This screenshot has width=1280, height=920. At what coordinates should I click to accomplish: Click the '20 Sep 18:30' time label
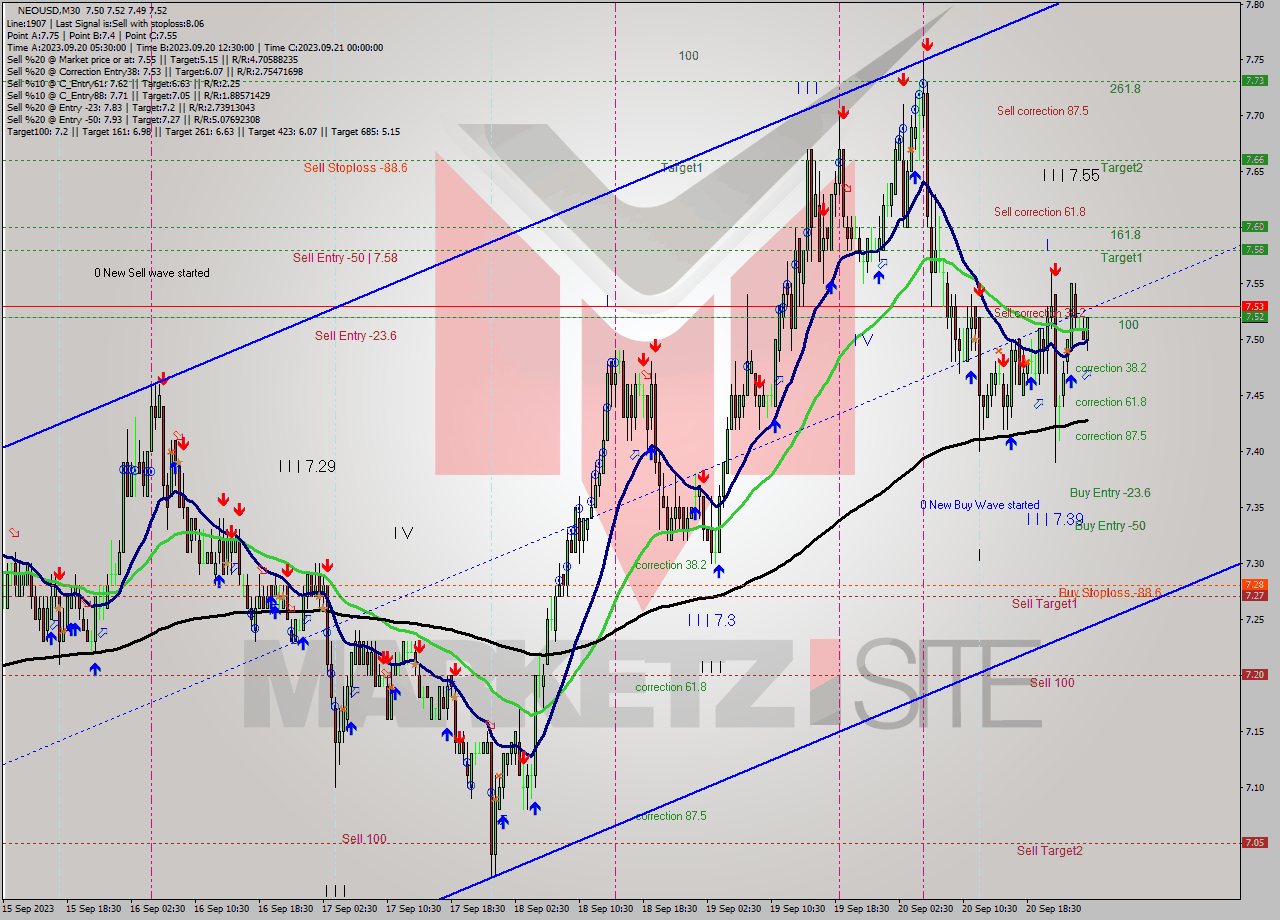(1054, 909)
